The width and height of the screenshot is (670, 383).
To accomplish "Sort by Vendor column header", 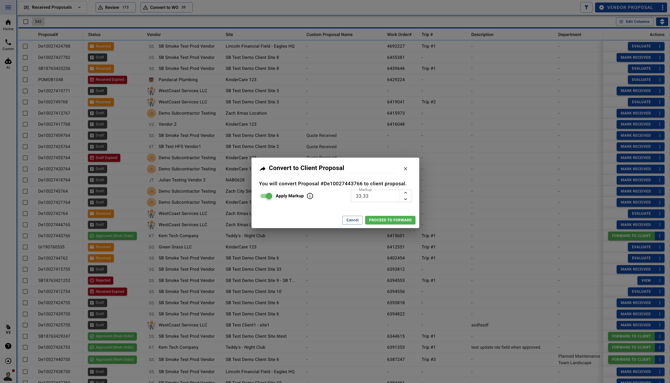I will 154,35.
